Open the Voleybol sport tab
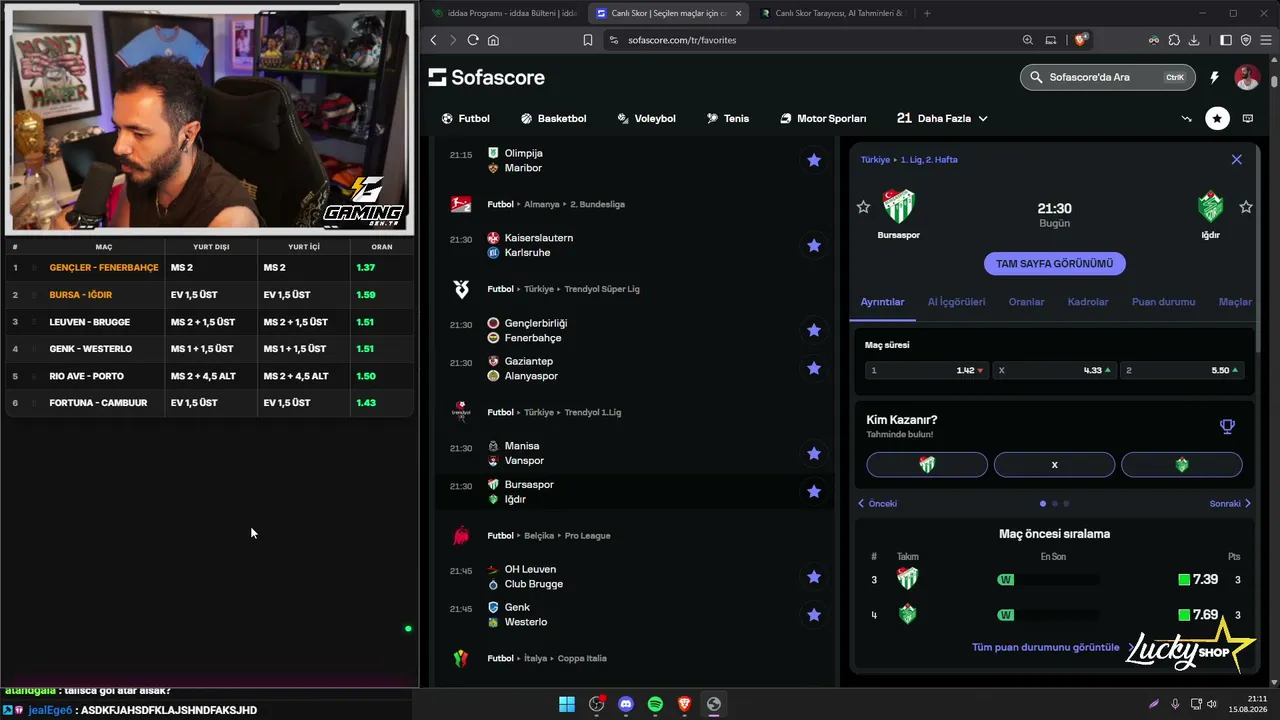Viewport: 1280px width, 720px height. (646, 118)
